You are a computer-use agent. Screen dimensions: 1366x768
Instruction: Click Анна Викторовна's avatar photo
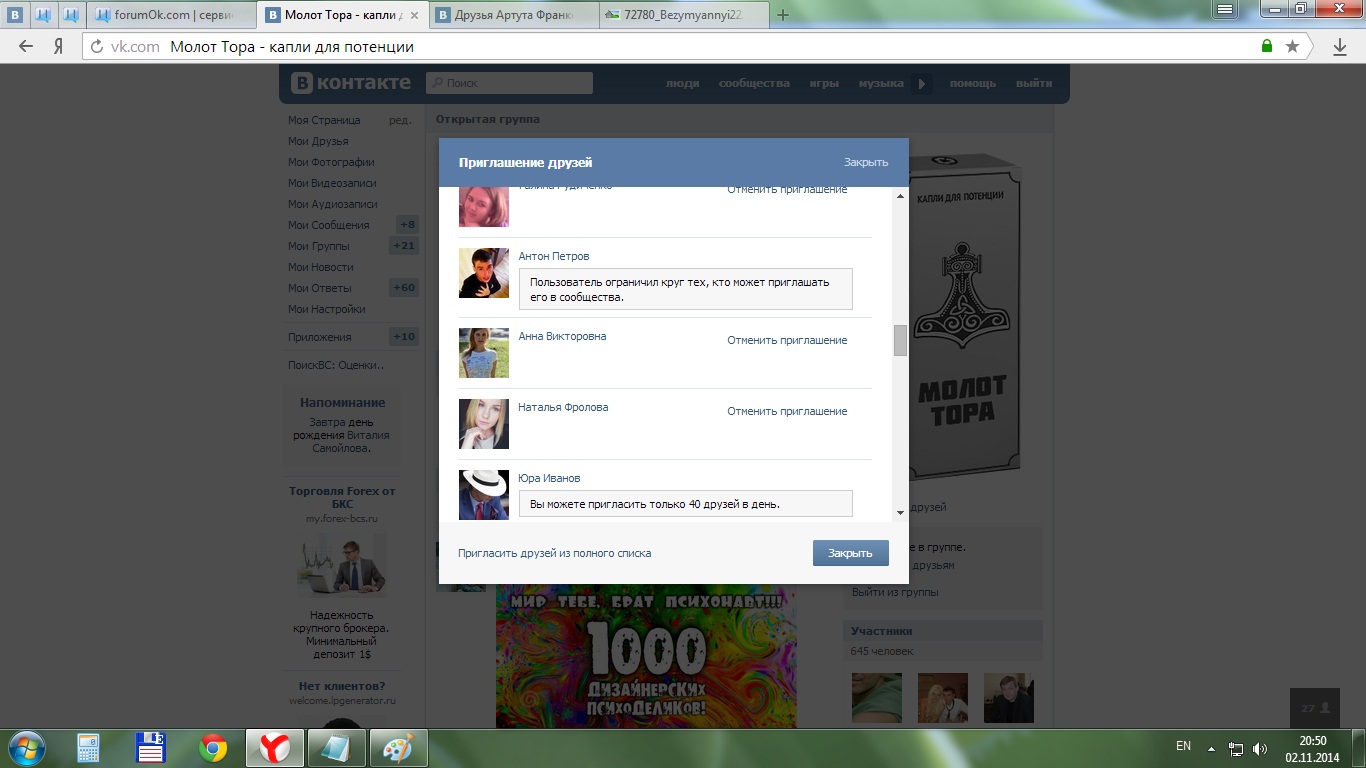pos(484,353)
